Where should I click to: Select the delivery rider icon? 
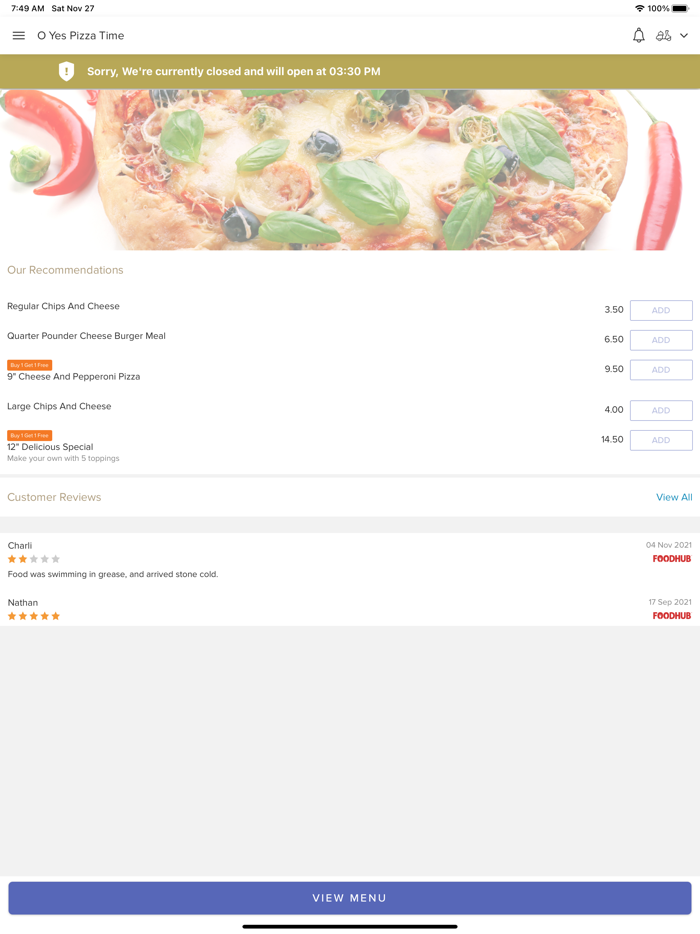point(665,35)
